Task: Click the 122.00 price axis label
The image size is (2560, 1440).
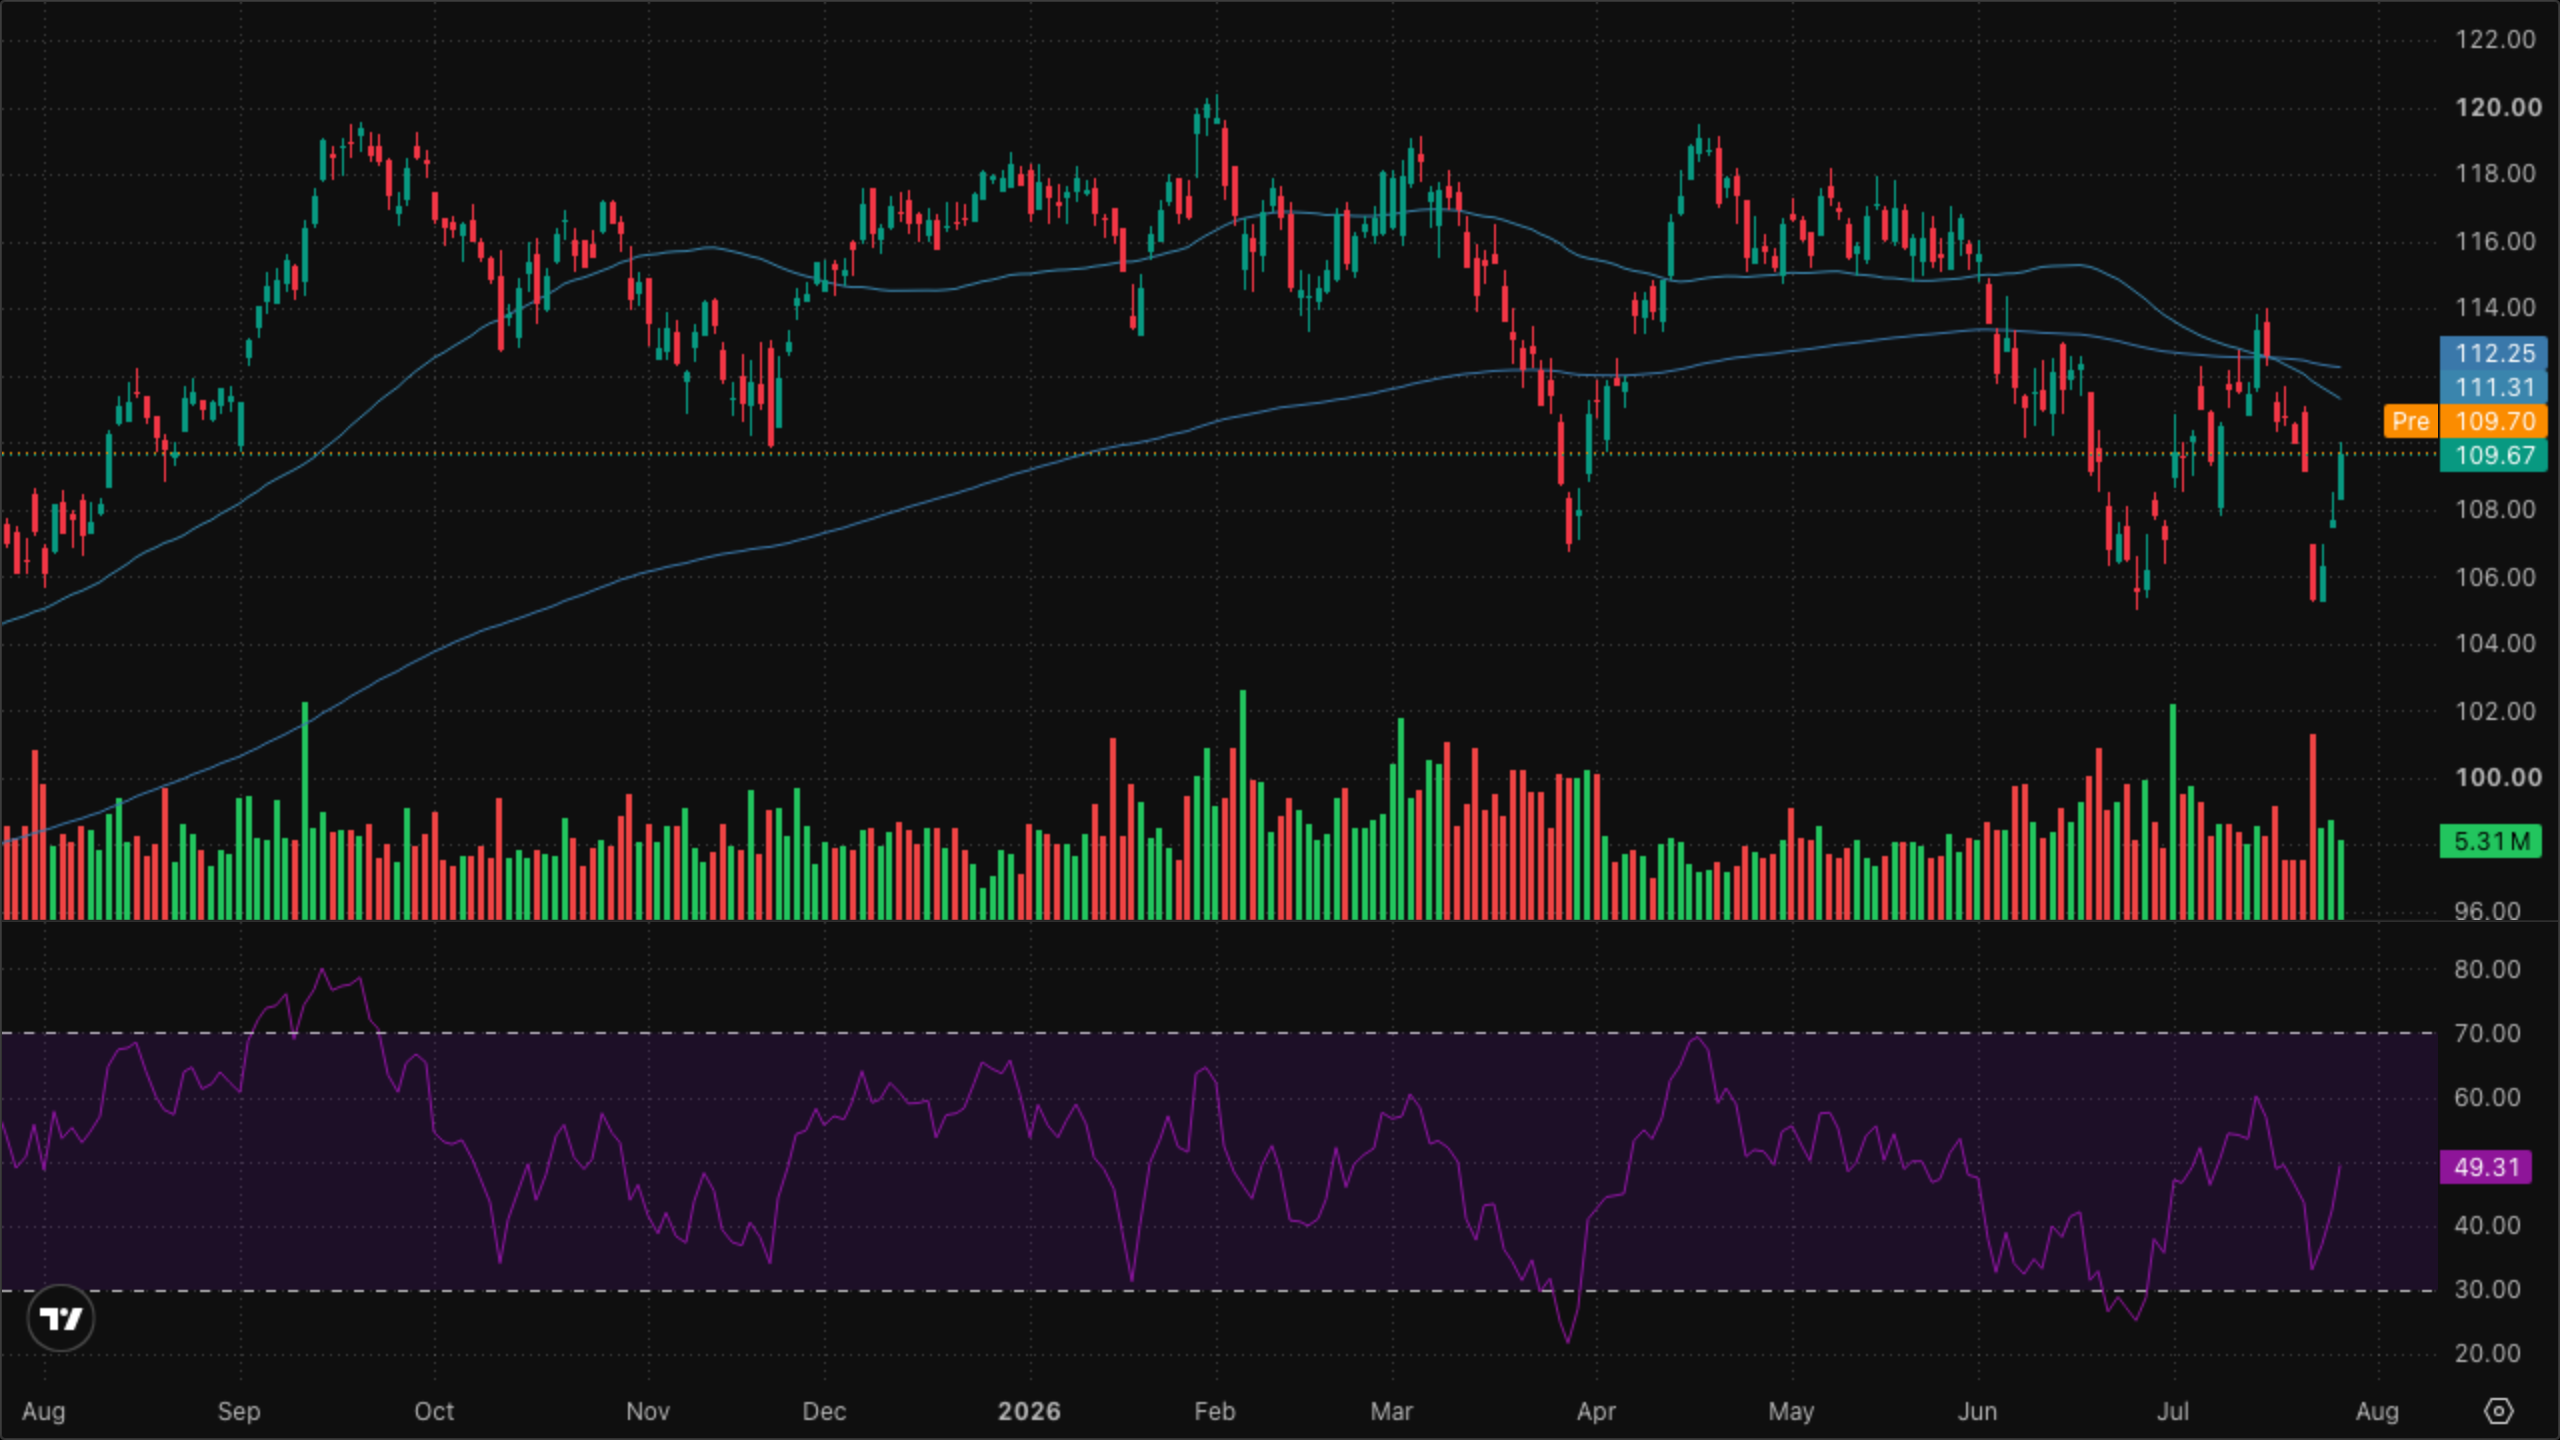Action: pyautogui.click(x=2495, y=39)
